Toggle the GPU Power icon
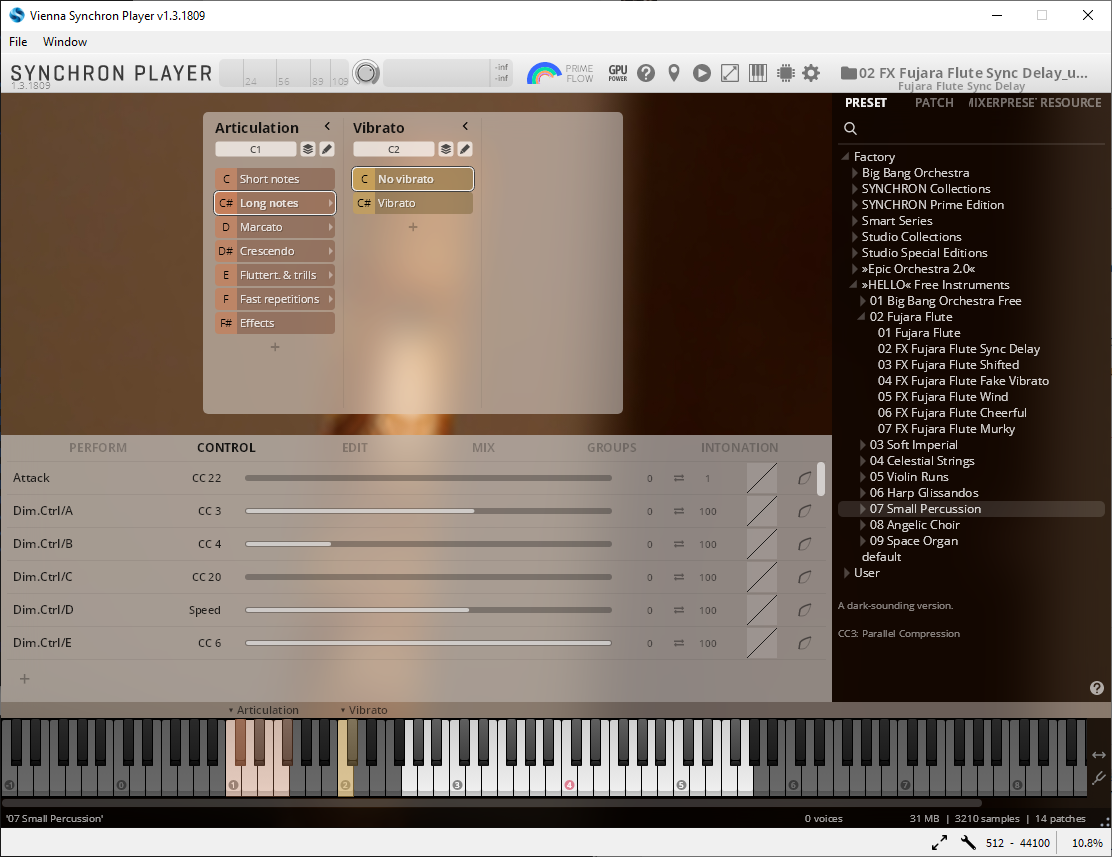Image resolution: width=1112 pixels, height=857 pixels. [618, 72]
